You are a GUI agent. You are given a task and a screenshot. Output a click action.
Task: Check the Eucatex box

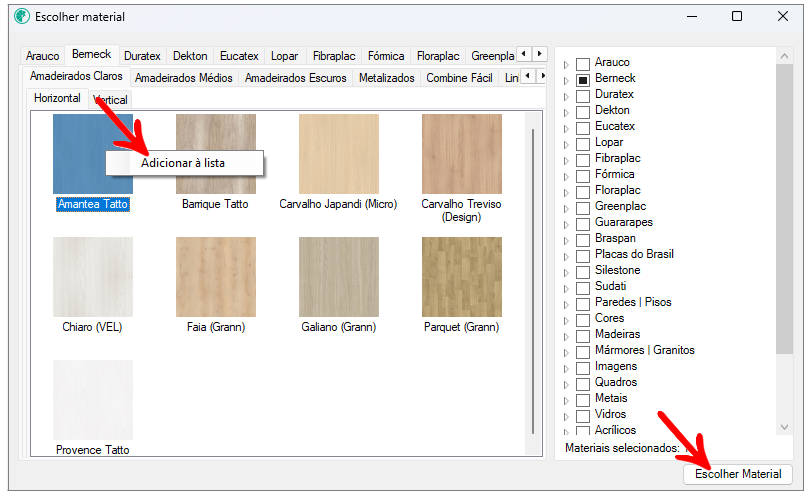[x=583, y=129]
